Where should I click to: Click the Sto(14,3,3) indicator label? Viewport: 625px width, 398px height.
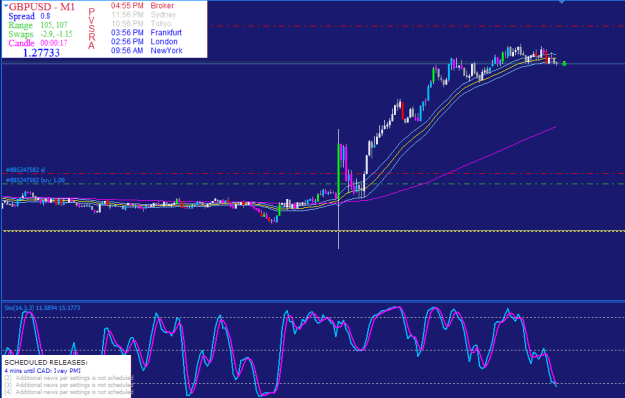(42, 308)
